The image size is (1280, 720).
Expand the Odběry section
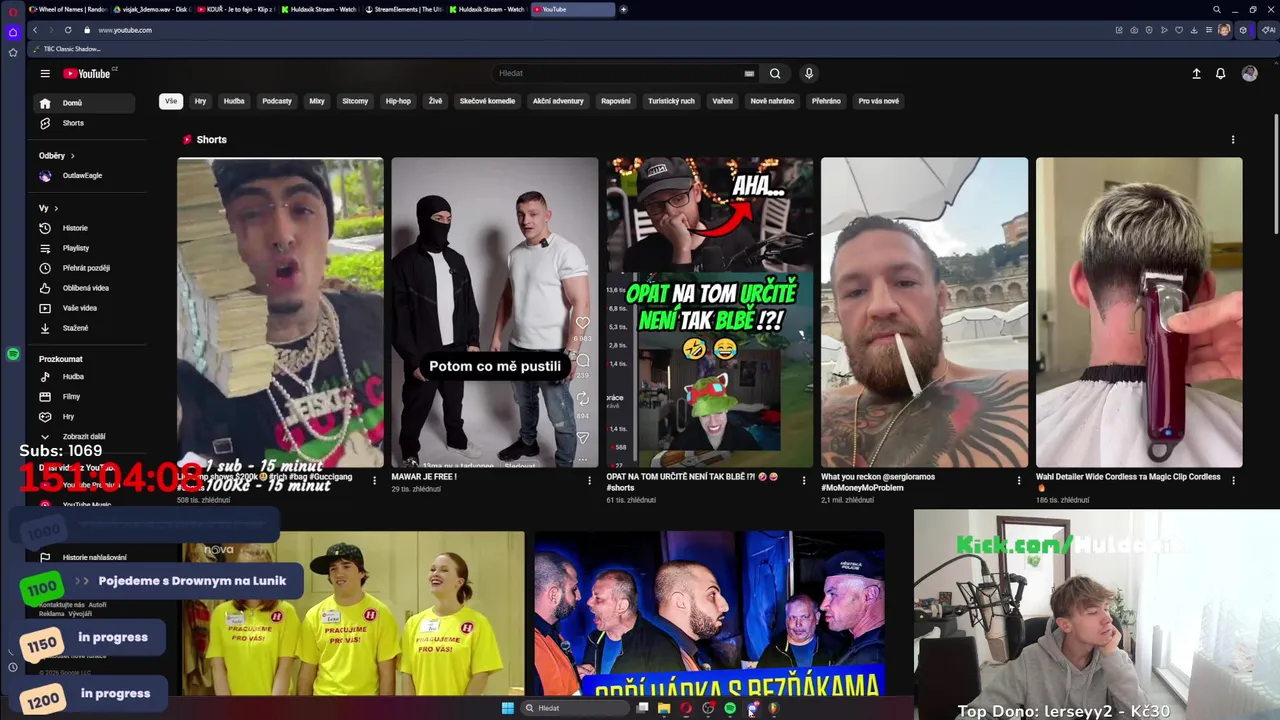pyautogui.click(x=57, y=156)
